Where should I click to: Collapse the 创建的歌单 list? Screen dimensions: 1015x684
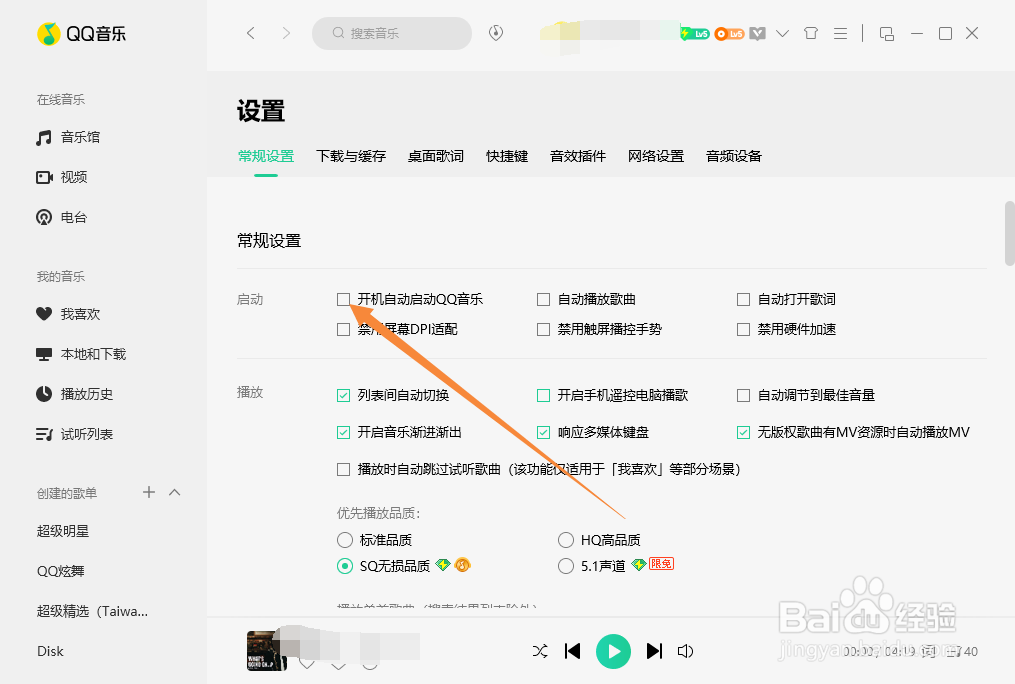[174, 492]
